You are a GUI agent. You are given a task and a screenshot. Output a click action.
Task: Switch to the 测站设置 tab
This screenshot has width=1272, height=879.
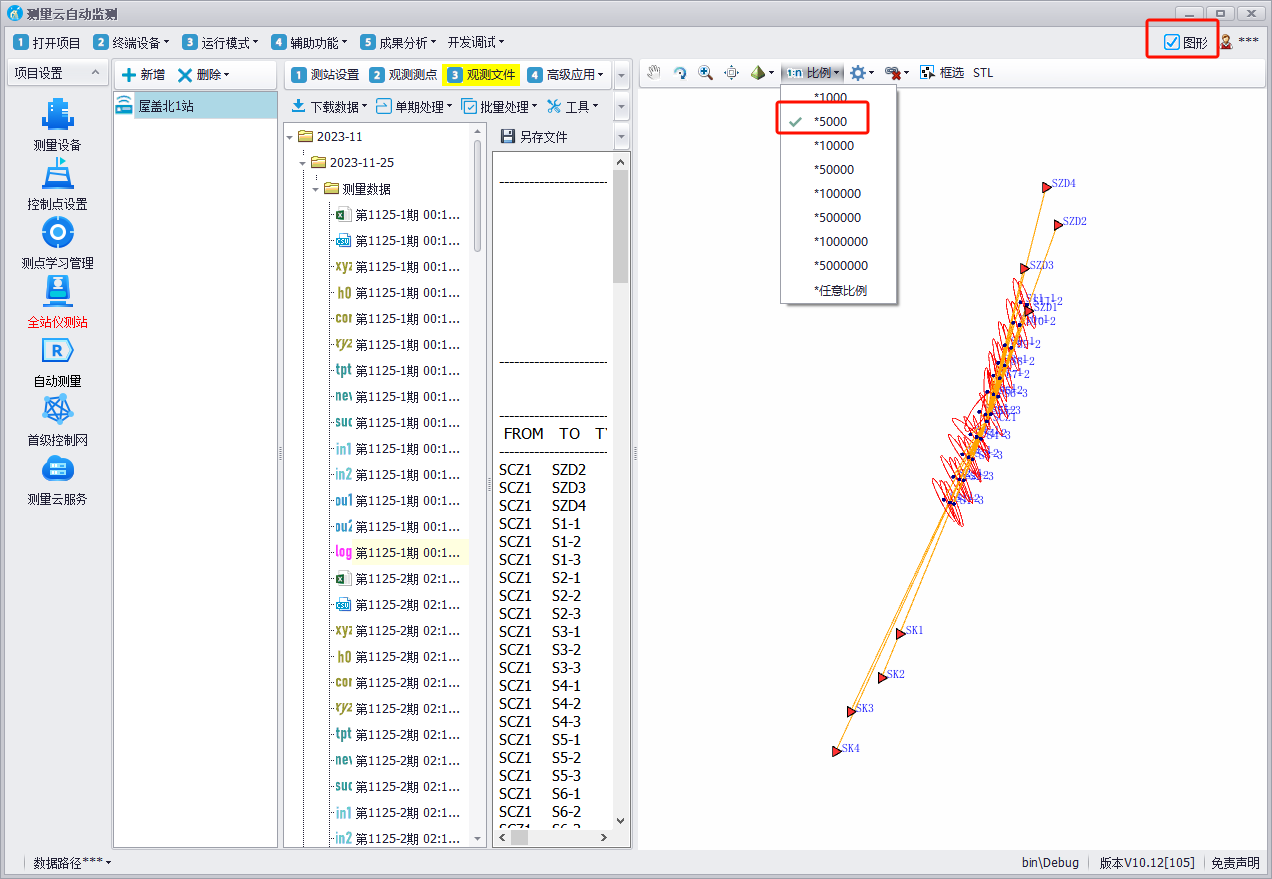325,75
